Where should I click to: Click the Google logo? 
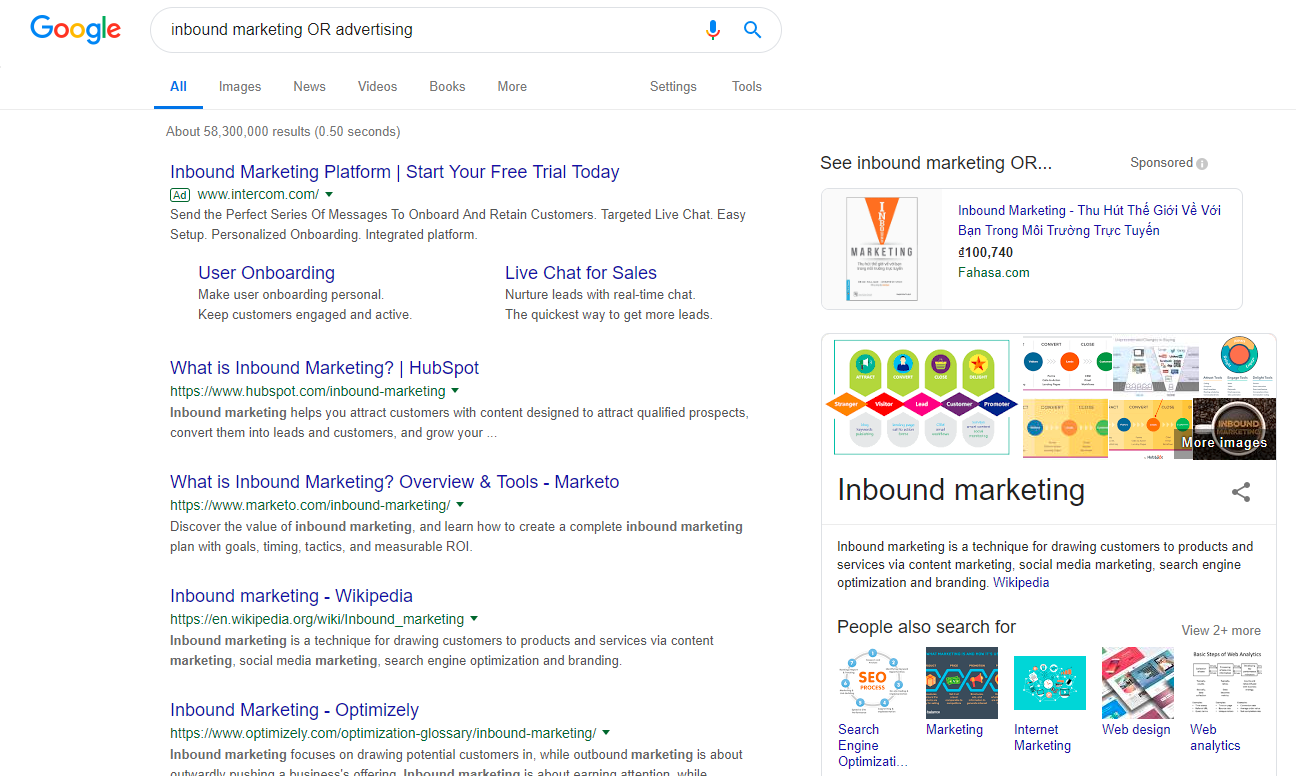[x=75, y=29]
